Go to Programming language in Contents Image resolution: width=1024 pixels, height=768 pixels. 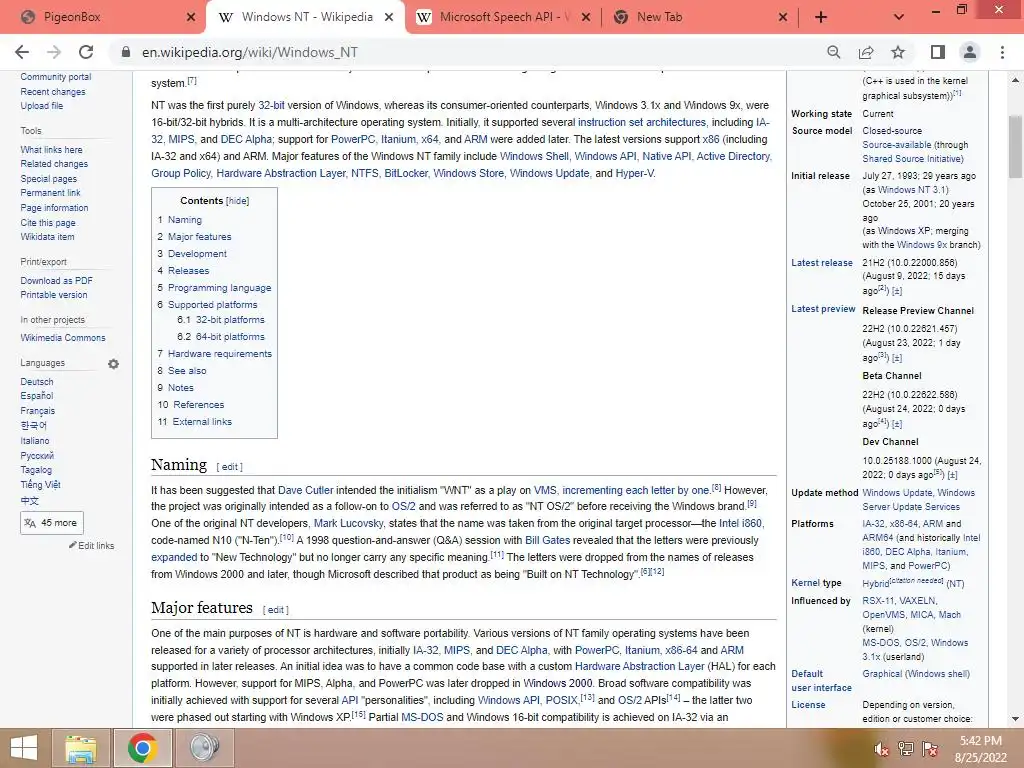click(x=219, y=288)
